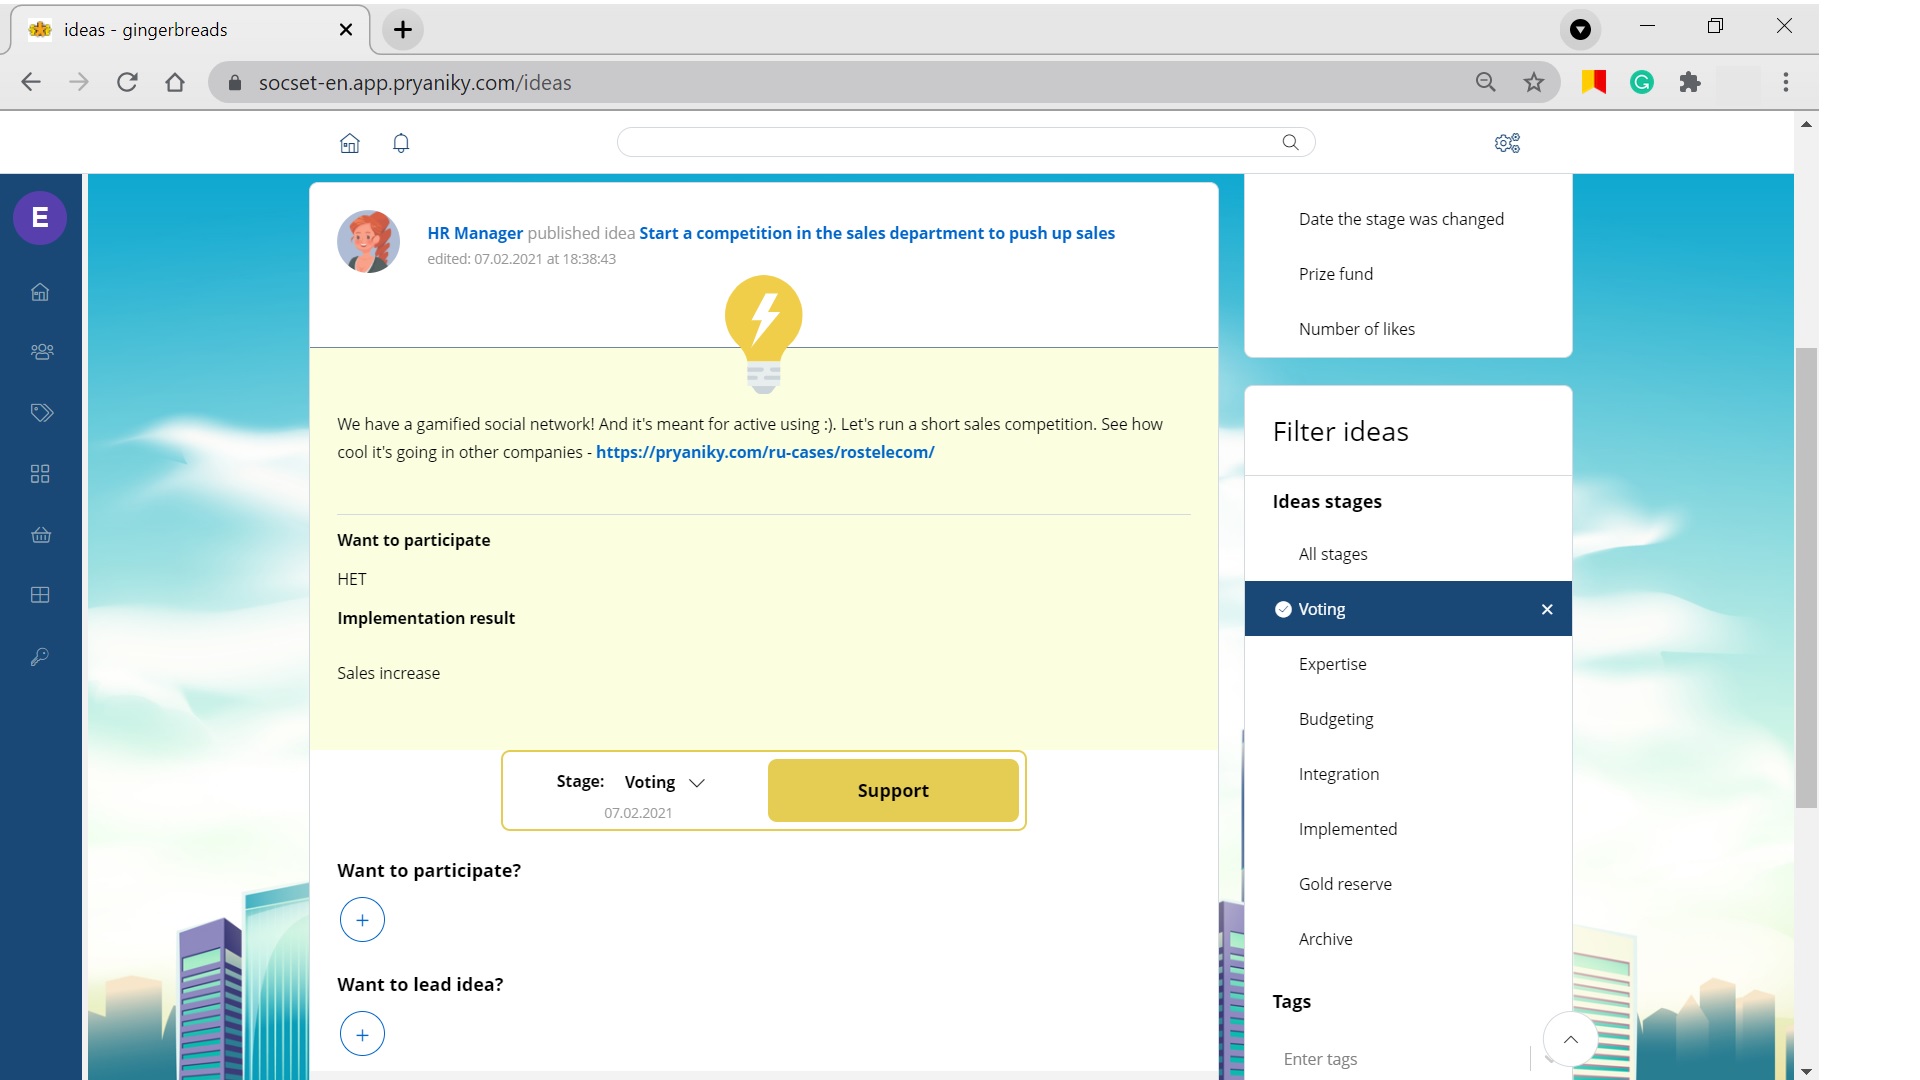Image resolution: width=1920 pixels, height=1080 pixels.
Task: Select the Expertise stage filter
Action: pos(1332,664)
